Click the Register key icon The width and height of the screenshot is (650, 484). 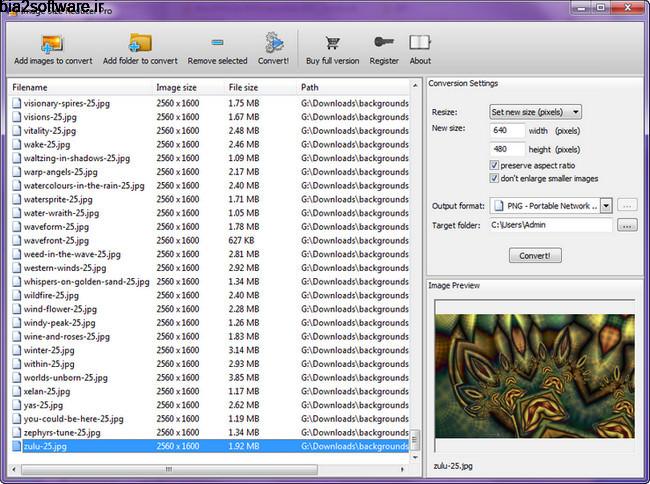(384, 42)
